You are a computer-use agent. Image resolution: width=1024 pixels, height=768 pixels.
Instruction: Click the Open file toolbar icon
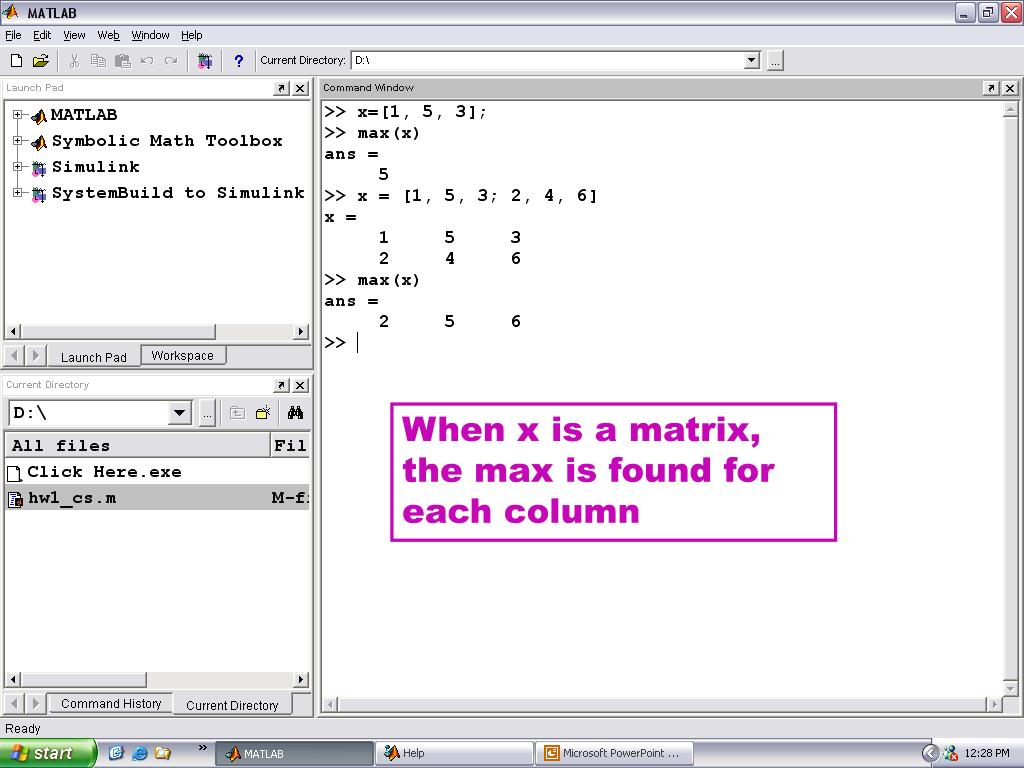(40, 61)
